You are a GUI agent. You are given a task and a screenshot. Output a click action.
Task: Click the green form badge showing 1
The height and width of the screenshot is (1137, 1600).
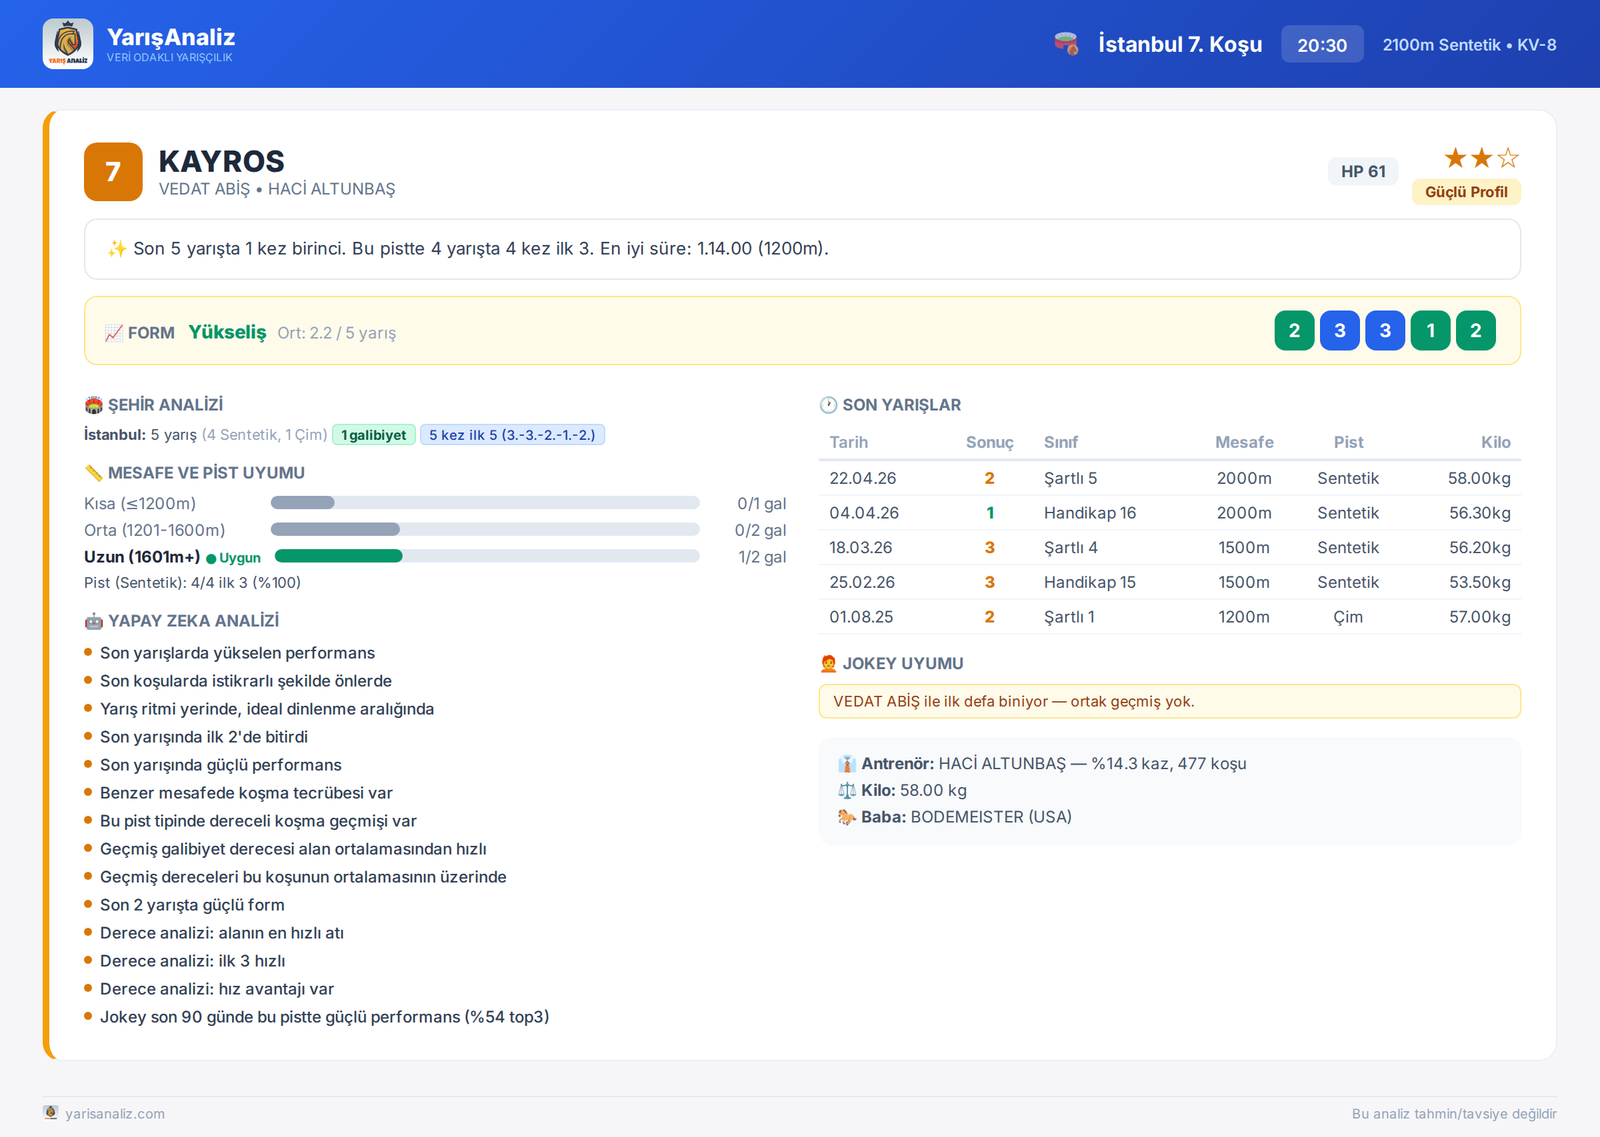click(x=1430, y=331)
